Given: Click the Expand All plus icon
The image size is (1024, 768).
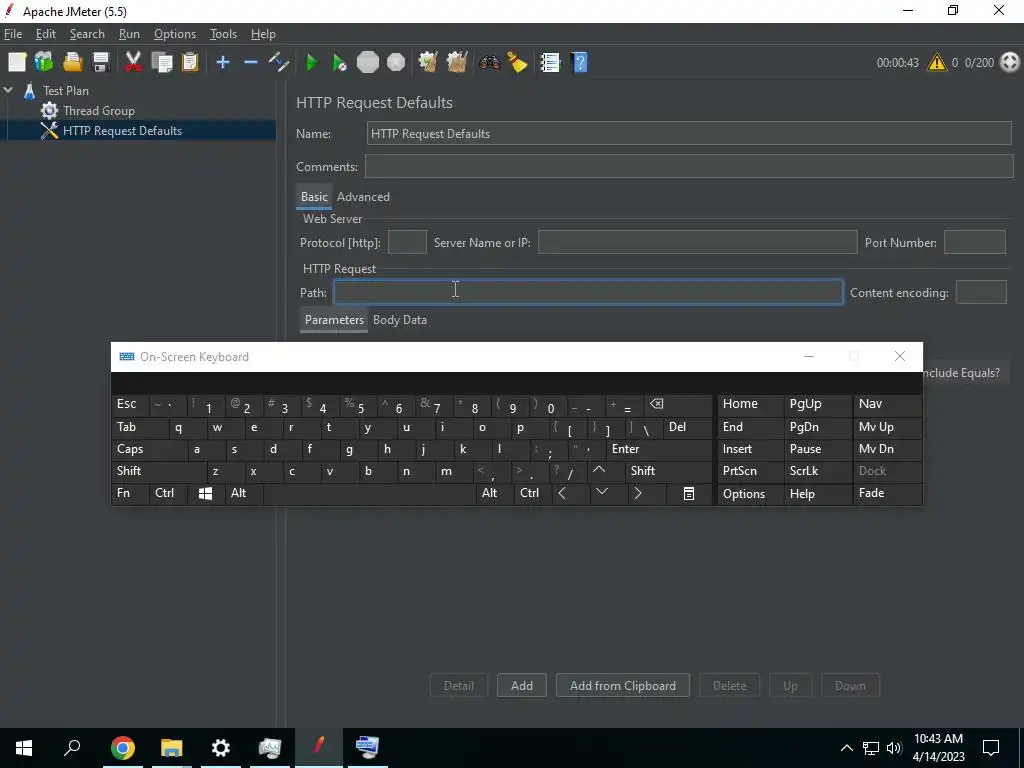Looking at the screenshot, I should pos(223,63).
